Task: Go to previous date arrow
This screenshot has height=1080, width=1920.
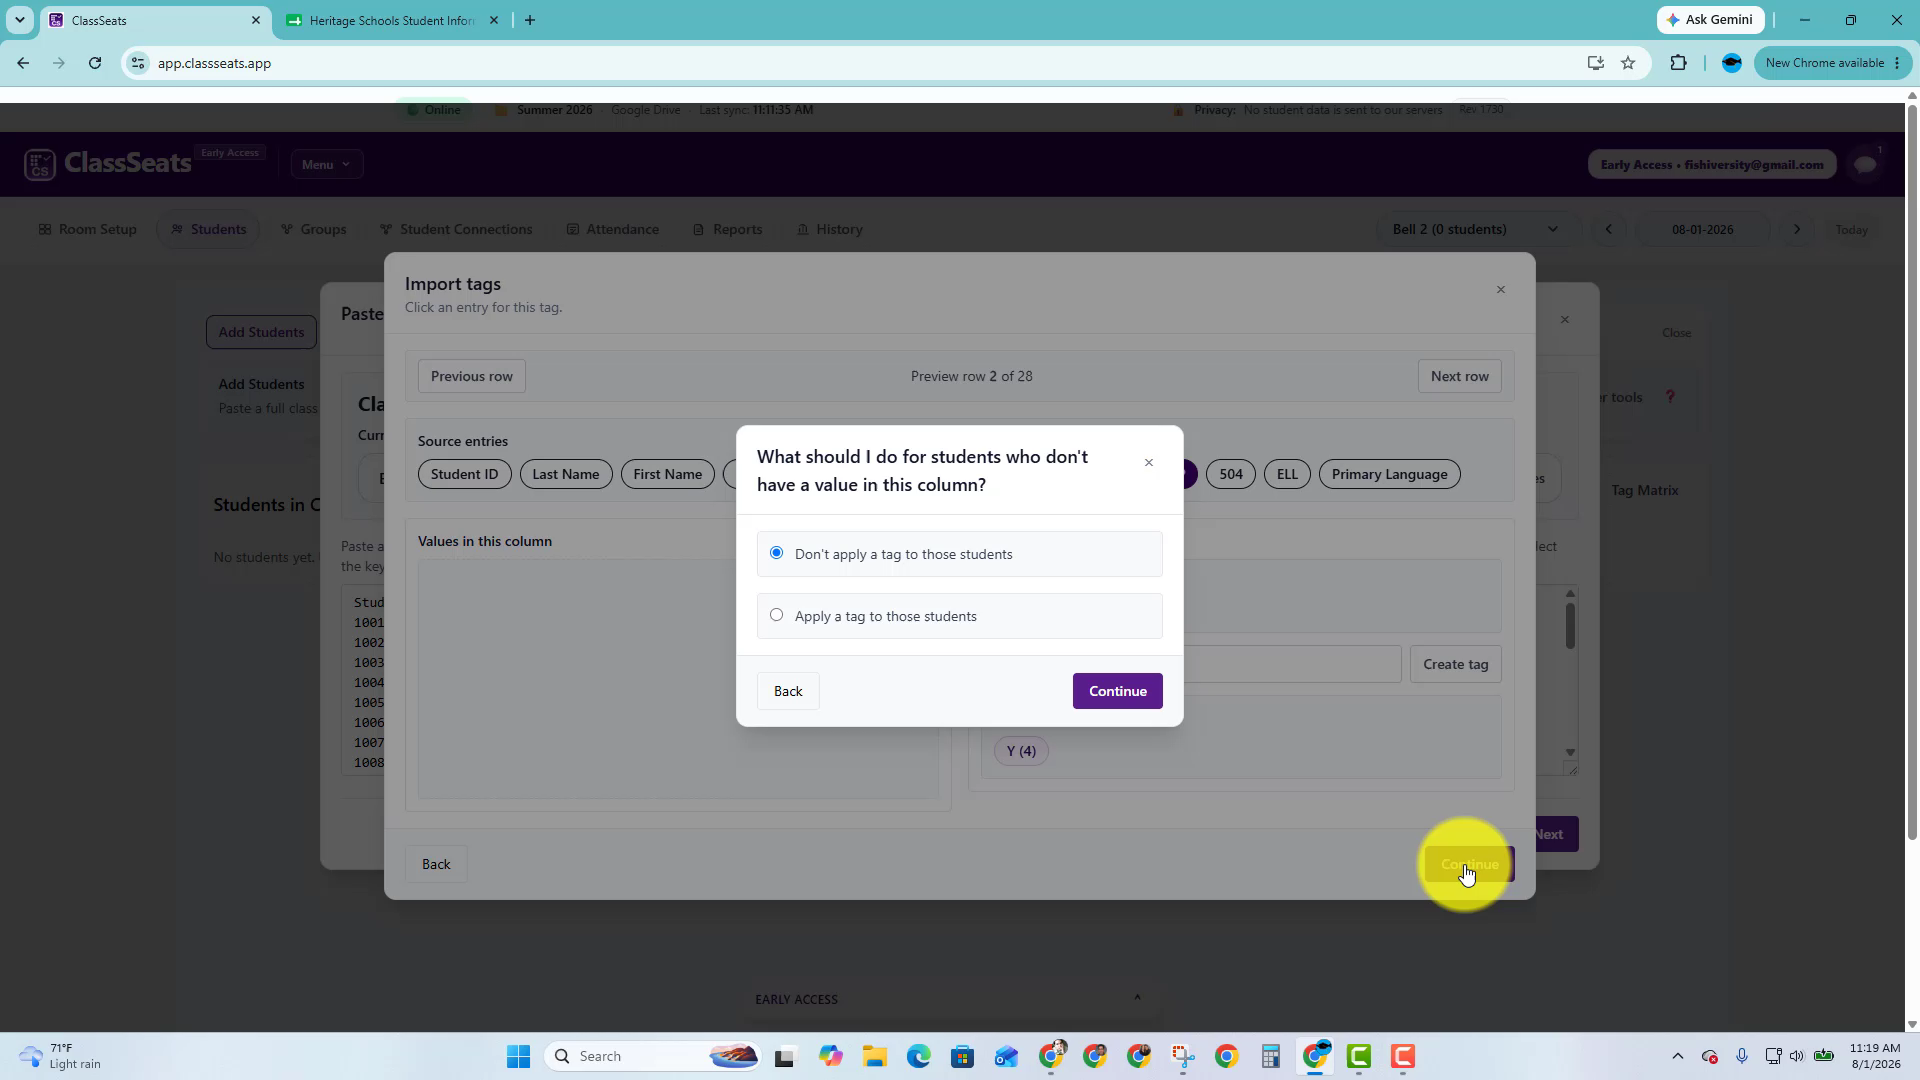Action: pos(1608,229)
